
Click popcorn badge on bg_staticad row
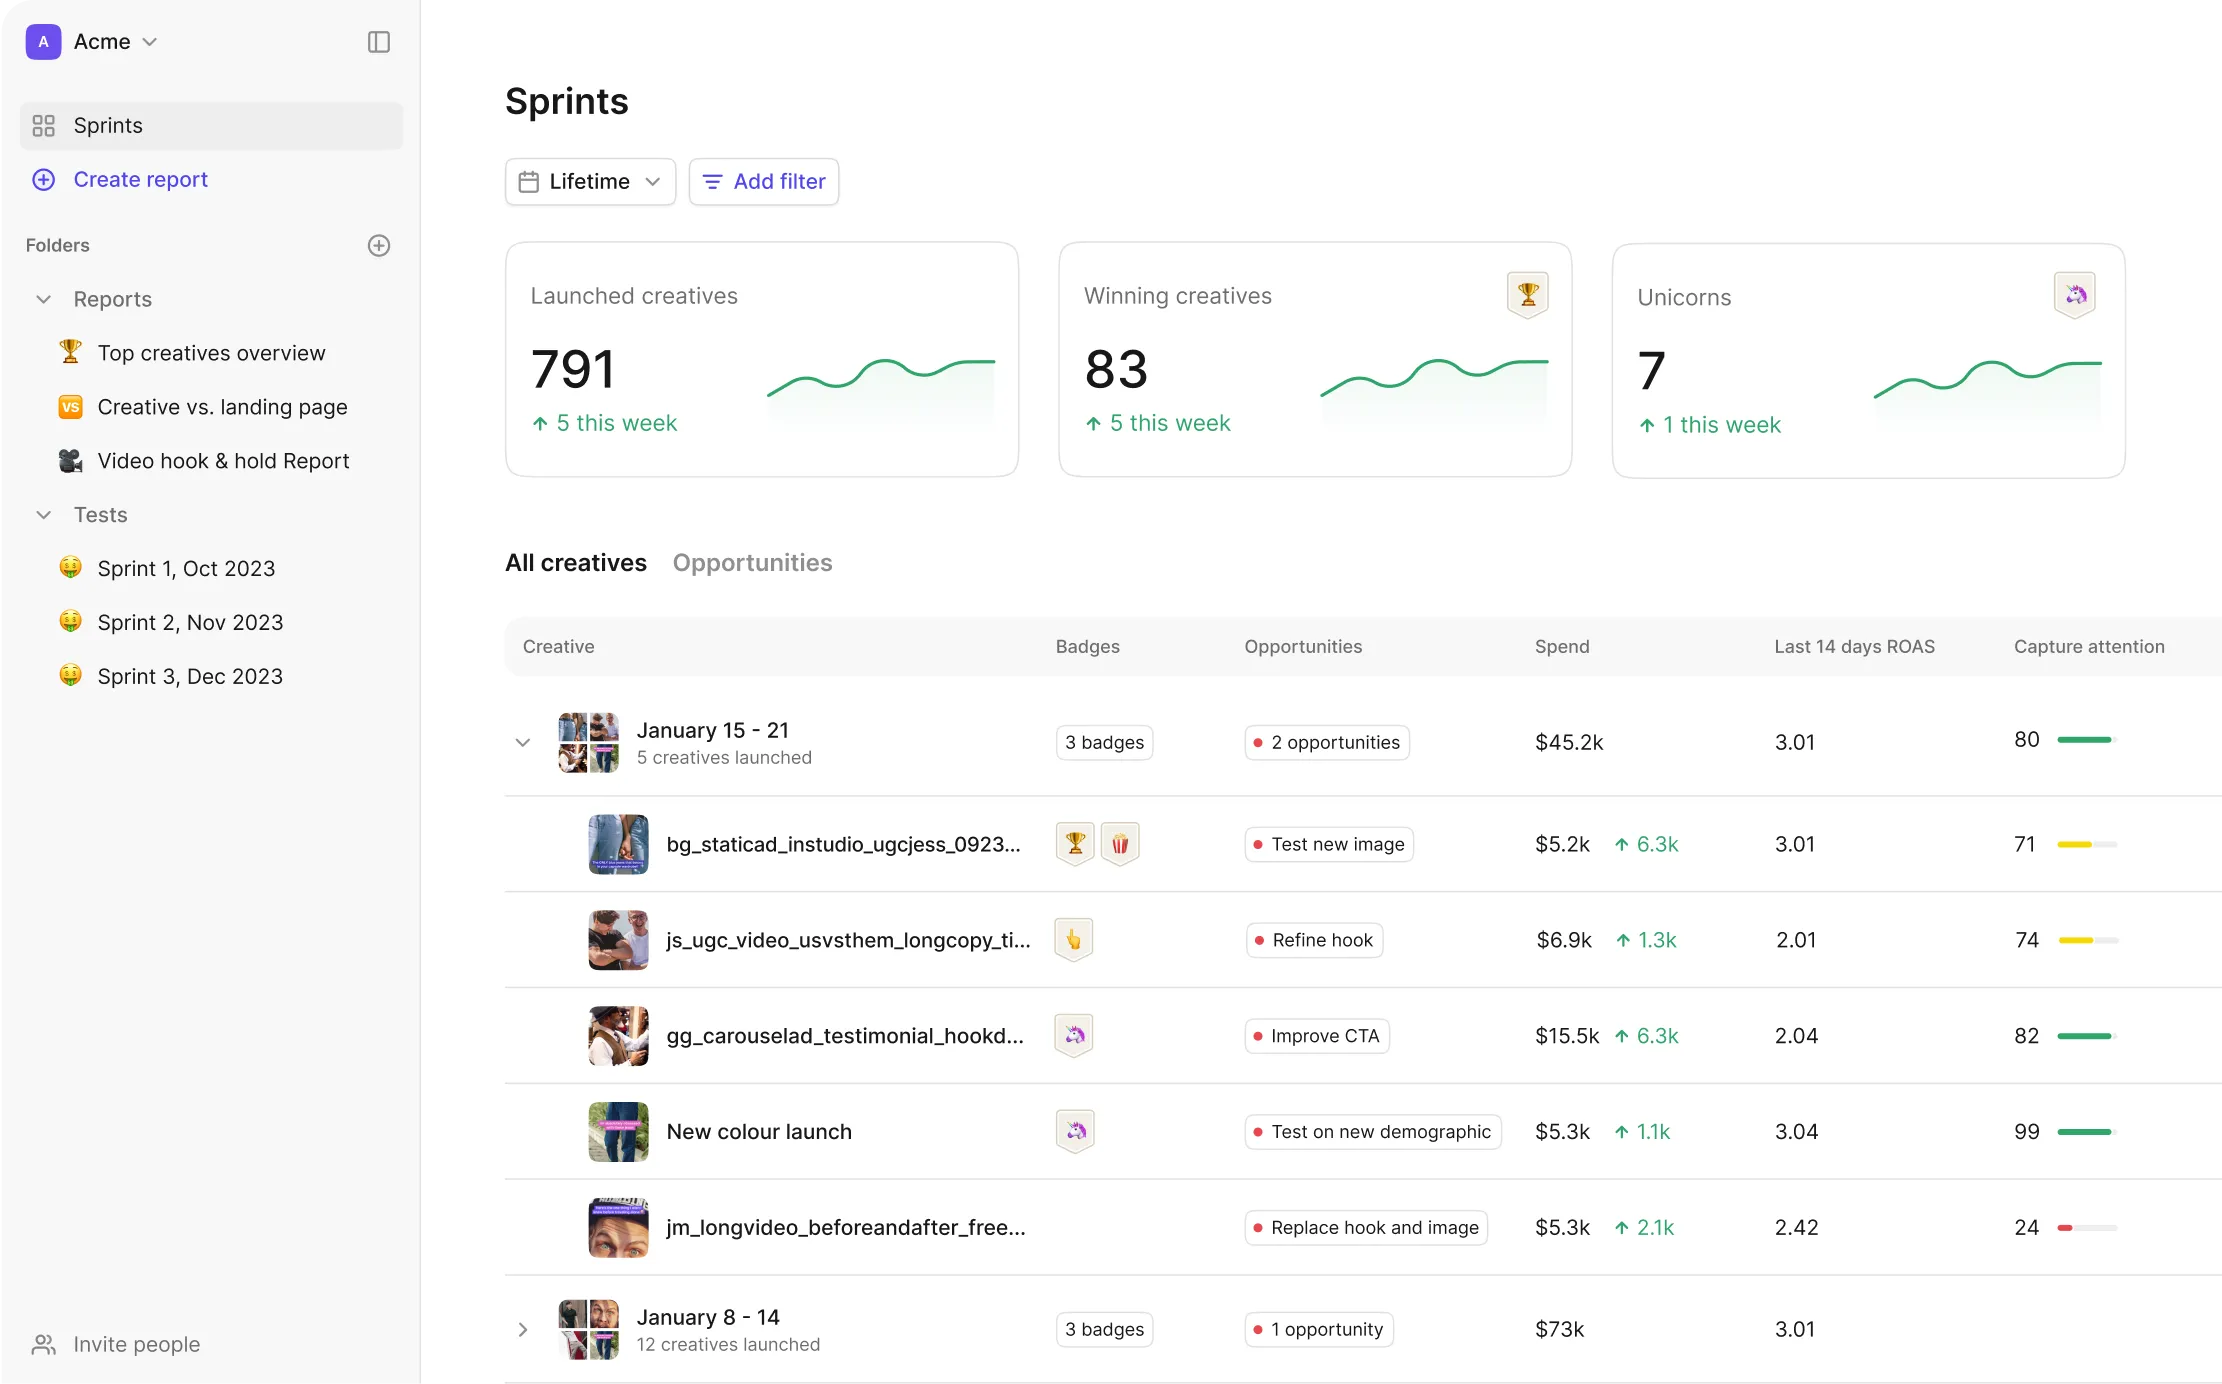tap(1120, 843)
